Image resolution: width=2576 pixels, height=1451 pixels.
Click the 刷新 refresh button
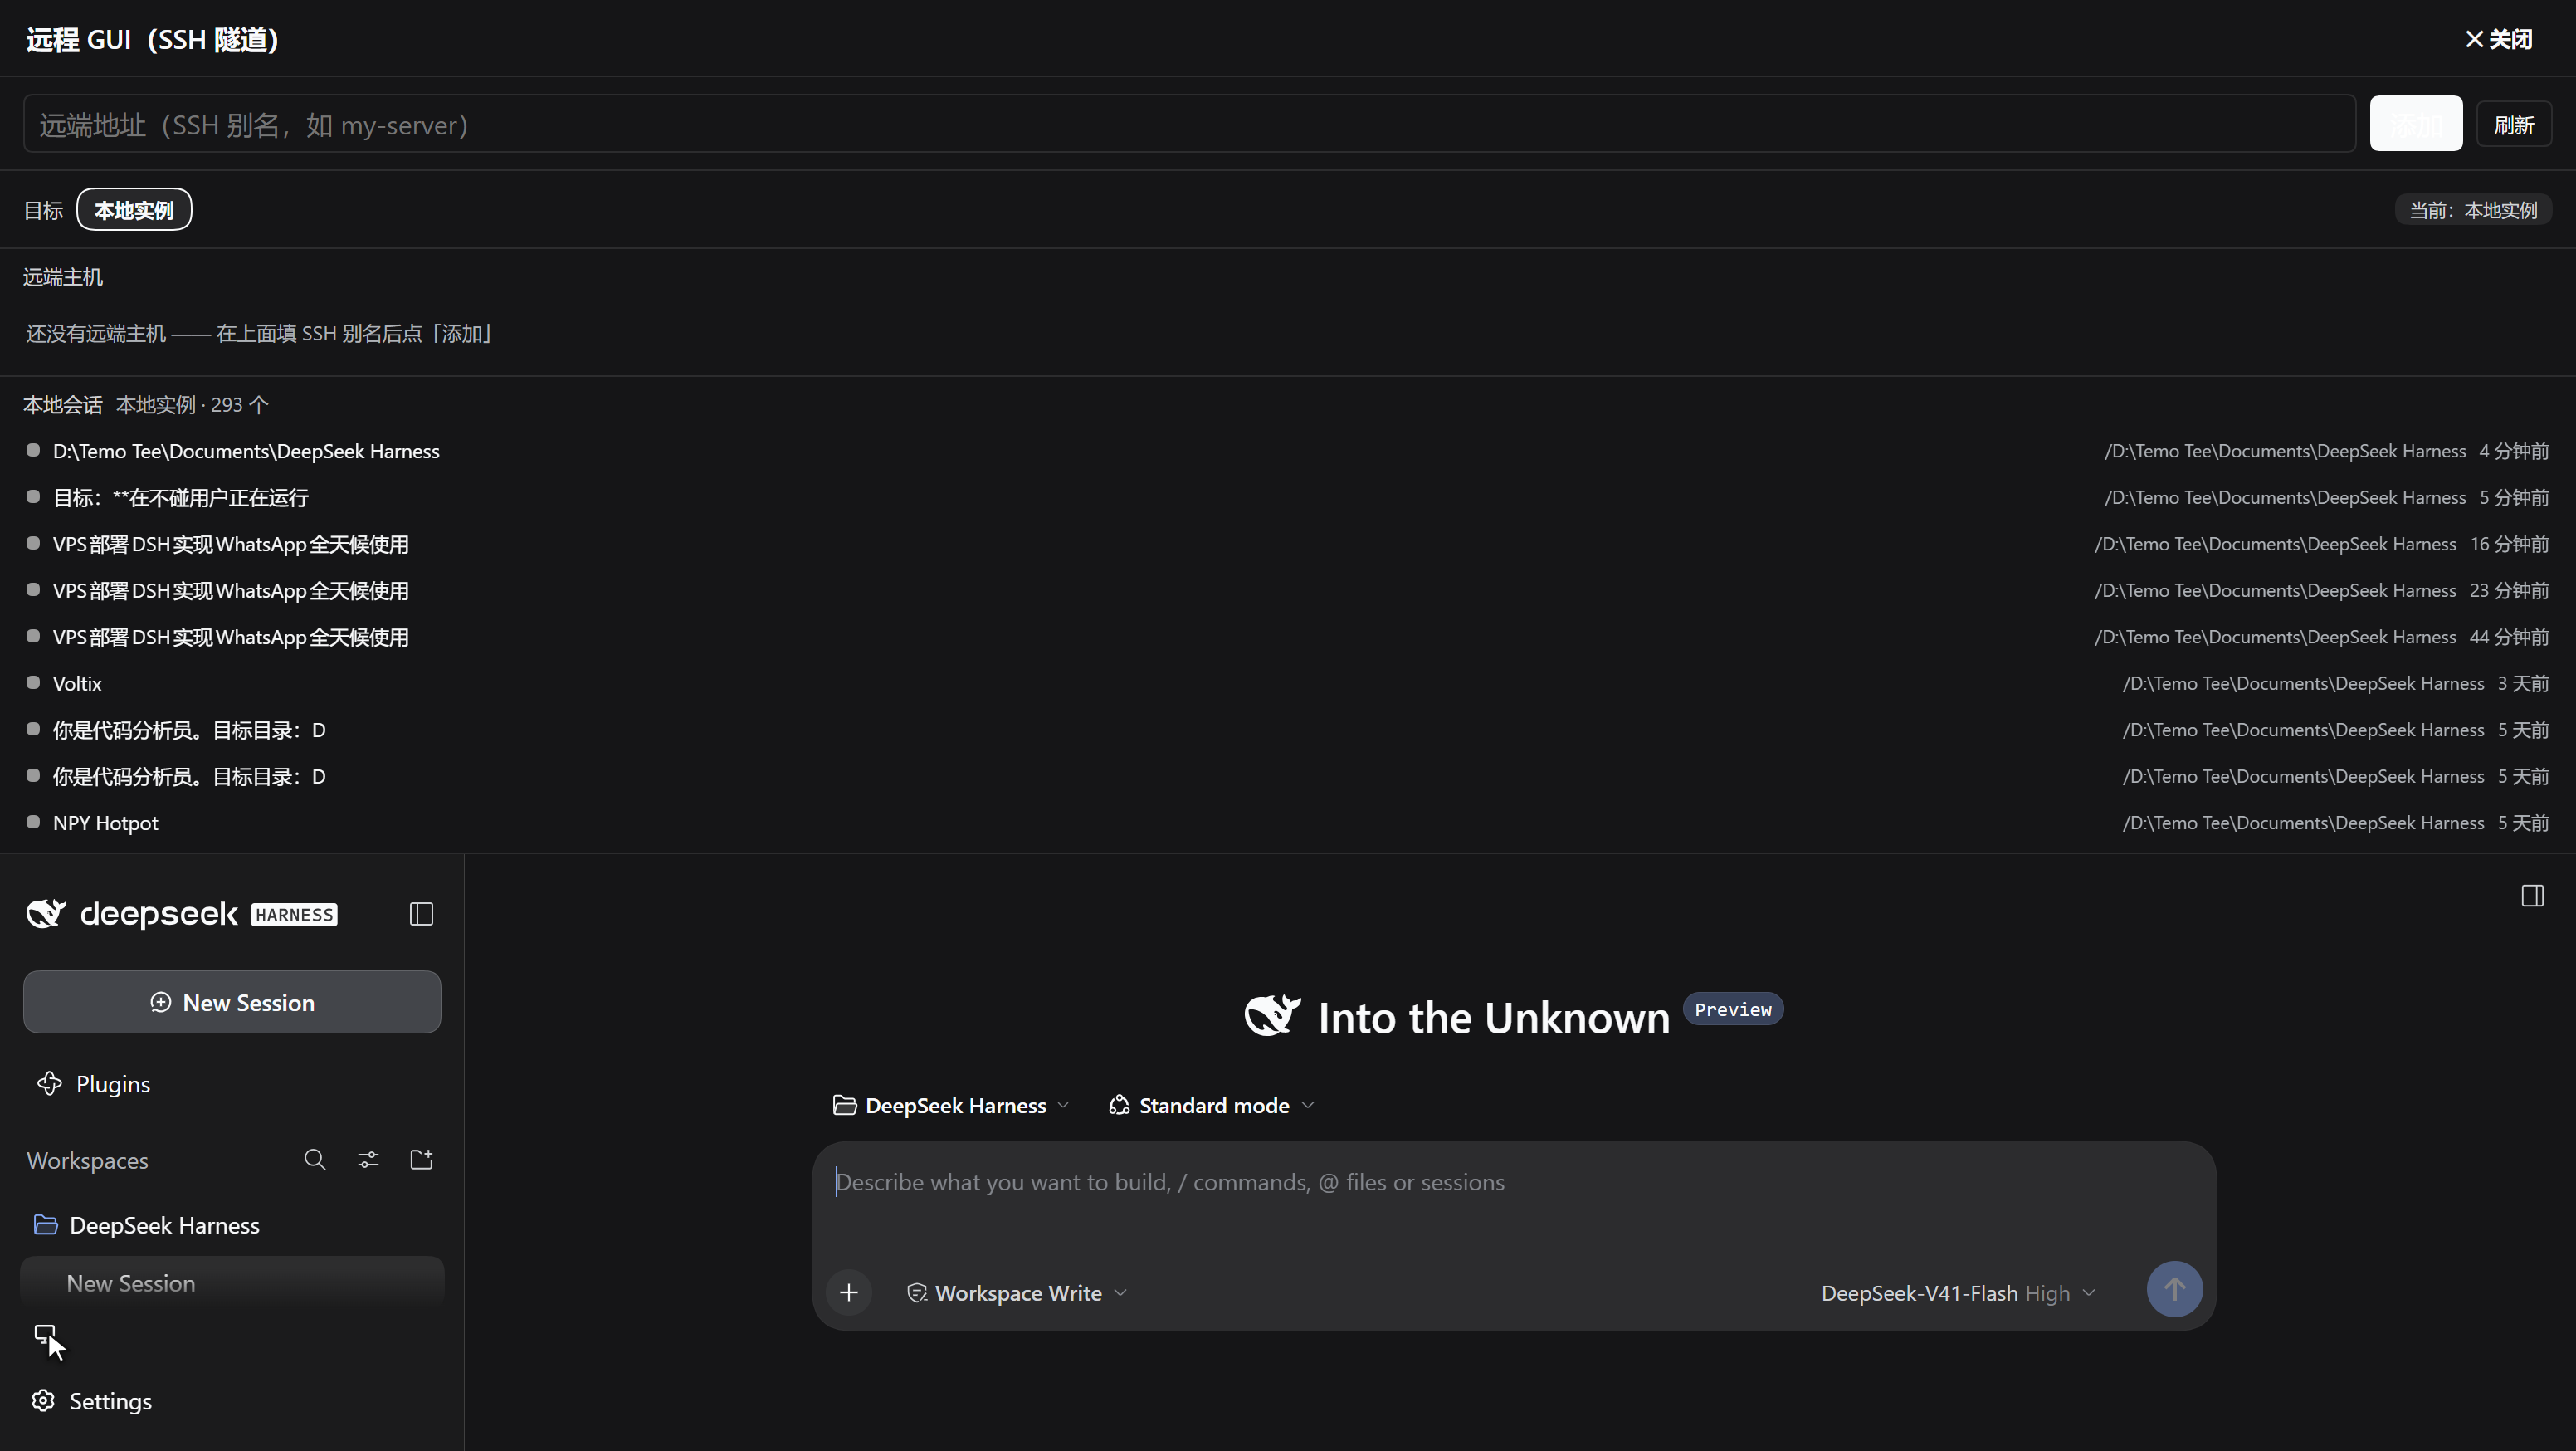coord(2514,125)
